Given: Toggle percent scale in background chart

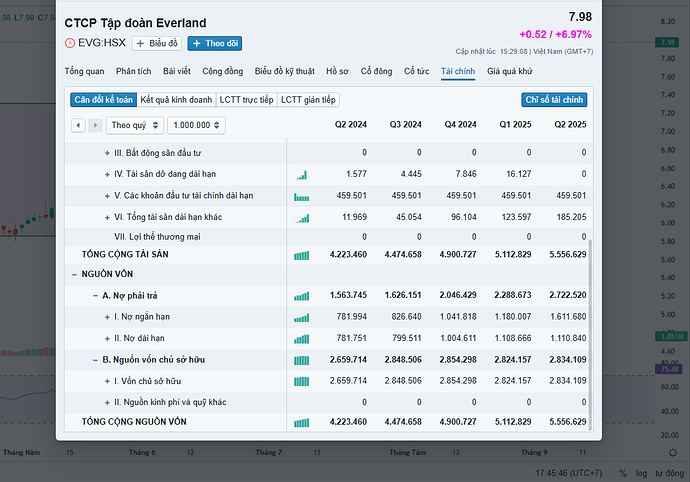Looking at the screenshot, I should [x=623, y=473].
